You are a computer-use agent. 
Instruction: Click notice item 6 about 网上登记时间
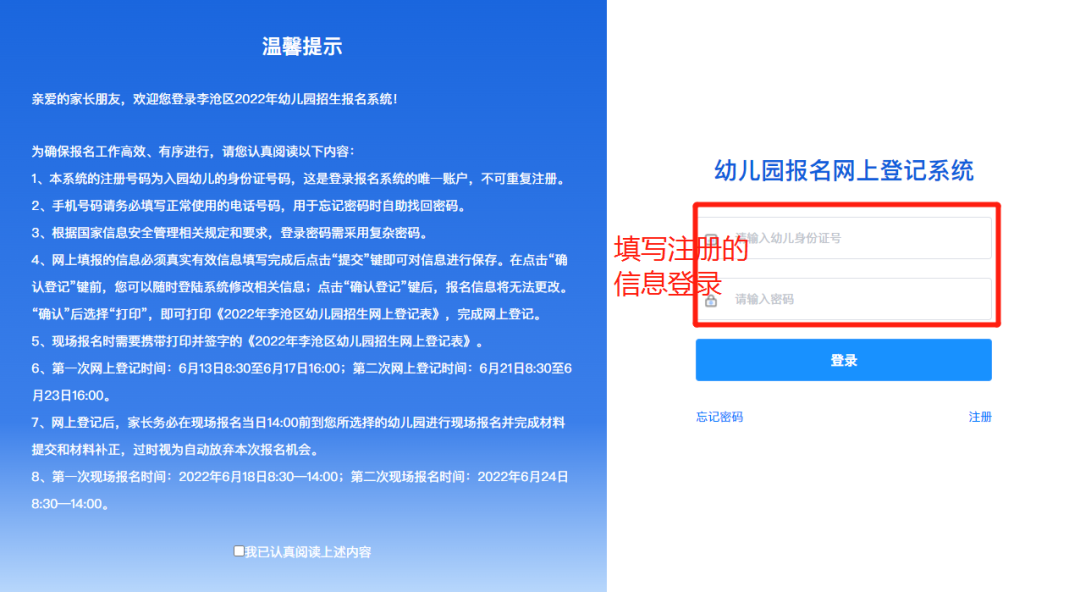click(x=302, y=382)
